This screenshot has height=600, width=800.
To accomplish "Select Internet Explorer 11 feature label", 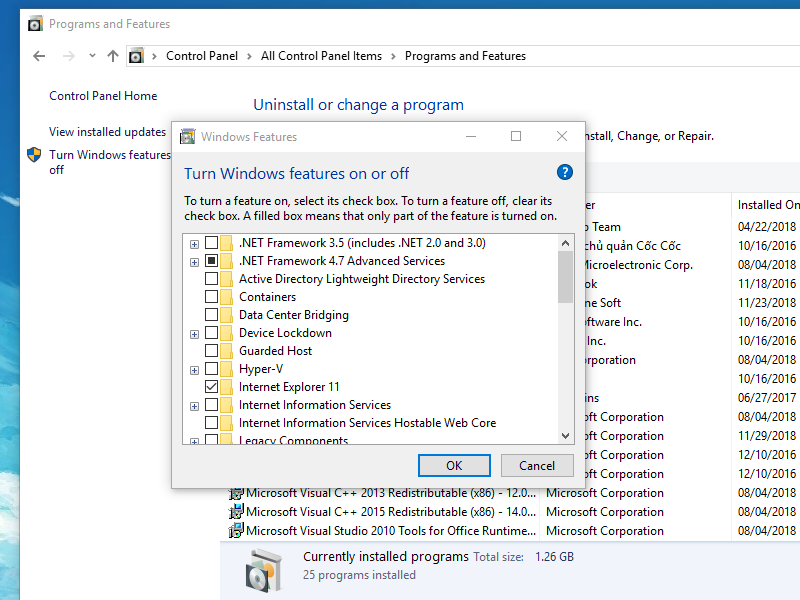I will (x=289, y=387).
